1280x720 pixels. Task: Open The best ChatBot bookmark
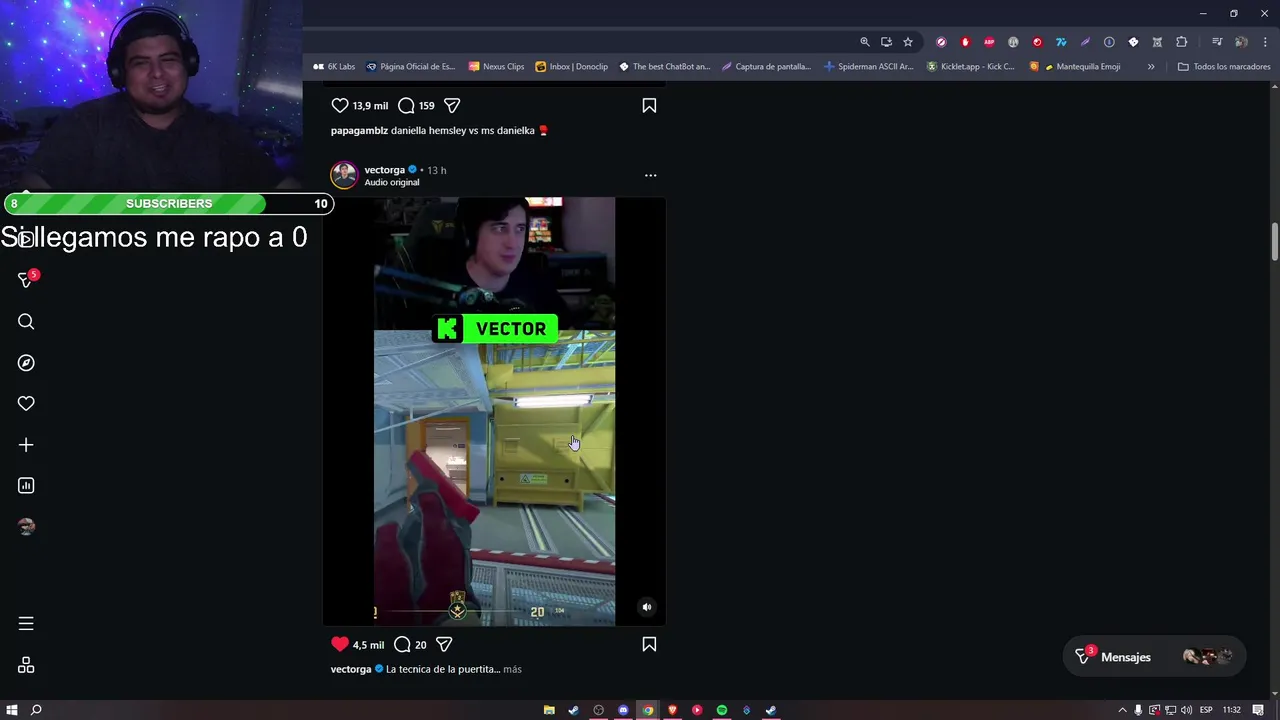pos(664,66)
